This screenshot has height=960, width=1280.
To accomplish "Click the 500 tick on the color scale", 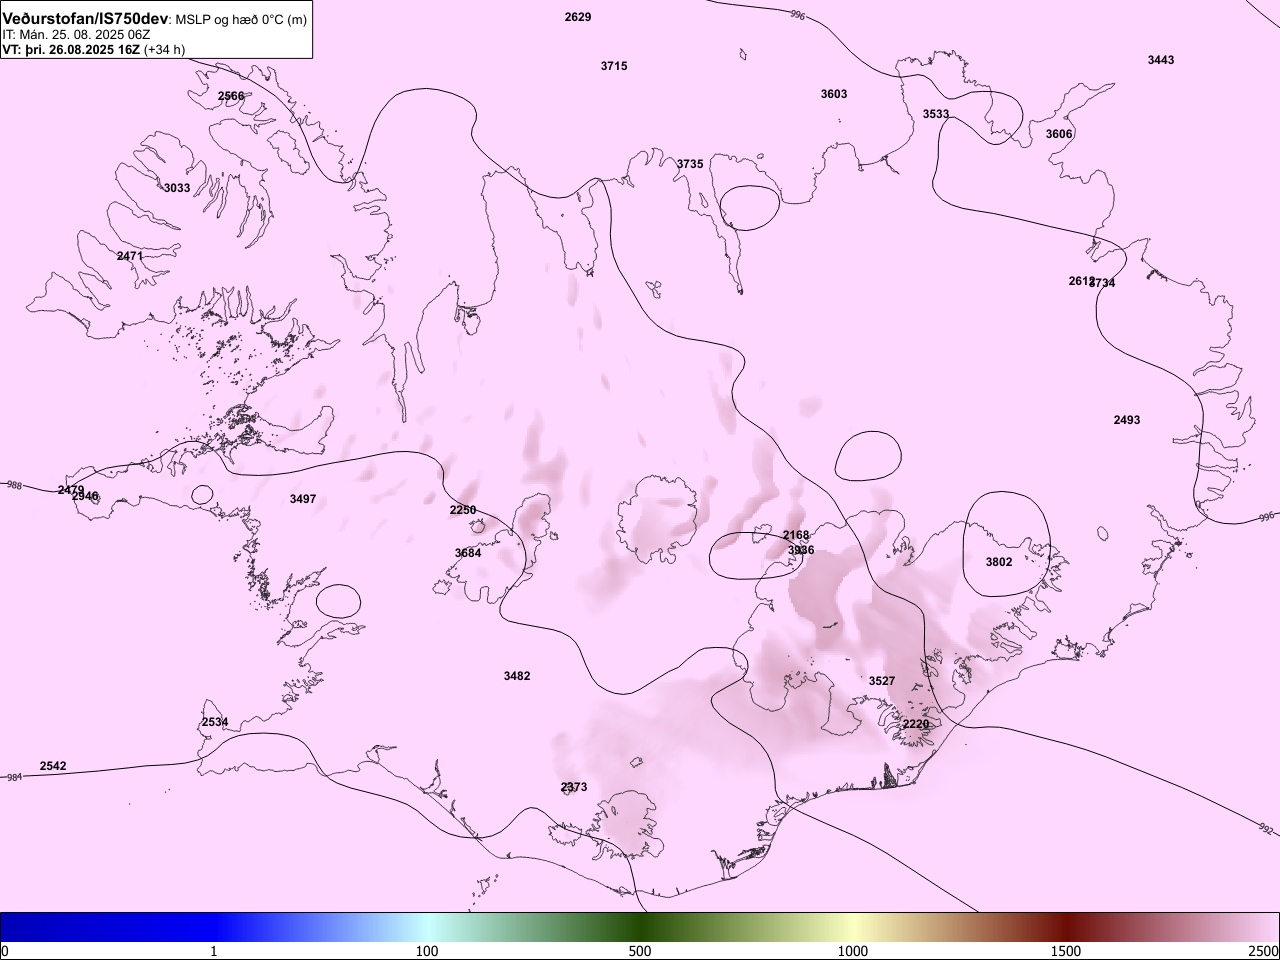I will (640, 950).
